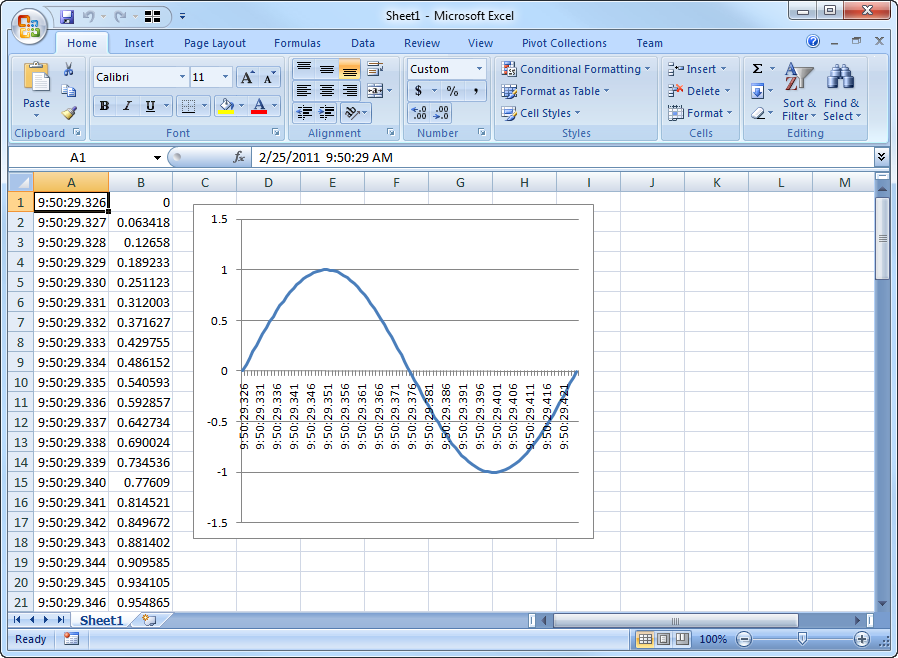898x658 pixels.
Task: Toggle Bottom Align for cell text
Action: coord(349,69)
